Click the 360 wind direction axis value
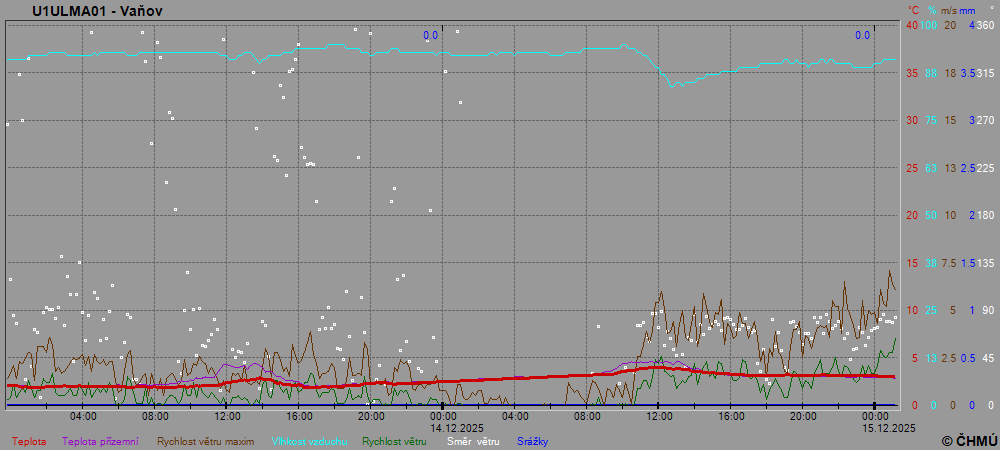This screenshot has width=1000, height=450. [x=985, y=25]
